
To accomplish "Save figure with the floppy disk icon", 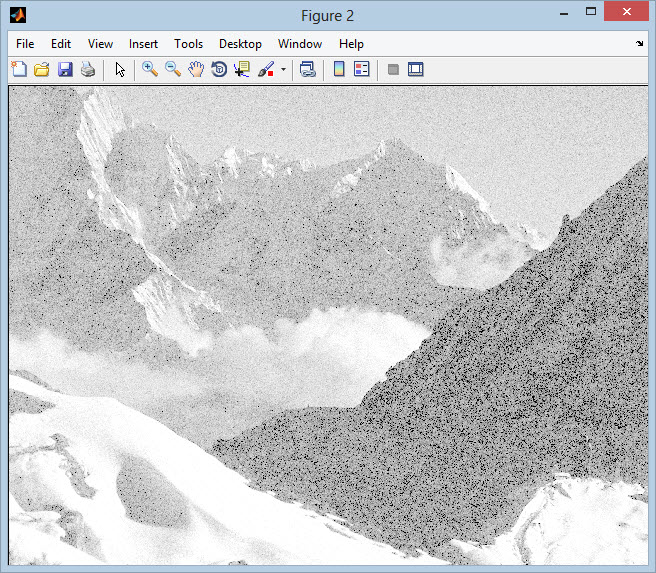I will pos(65,69).
